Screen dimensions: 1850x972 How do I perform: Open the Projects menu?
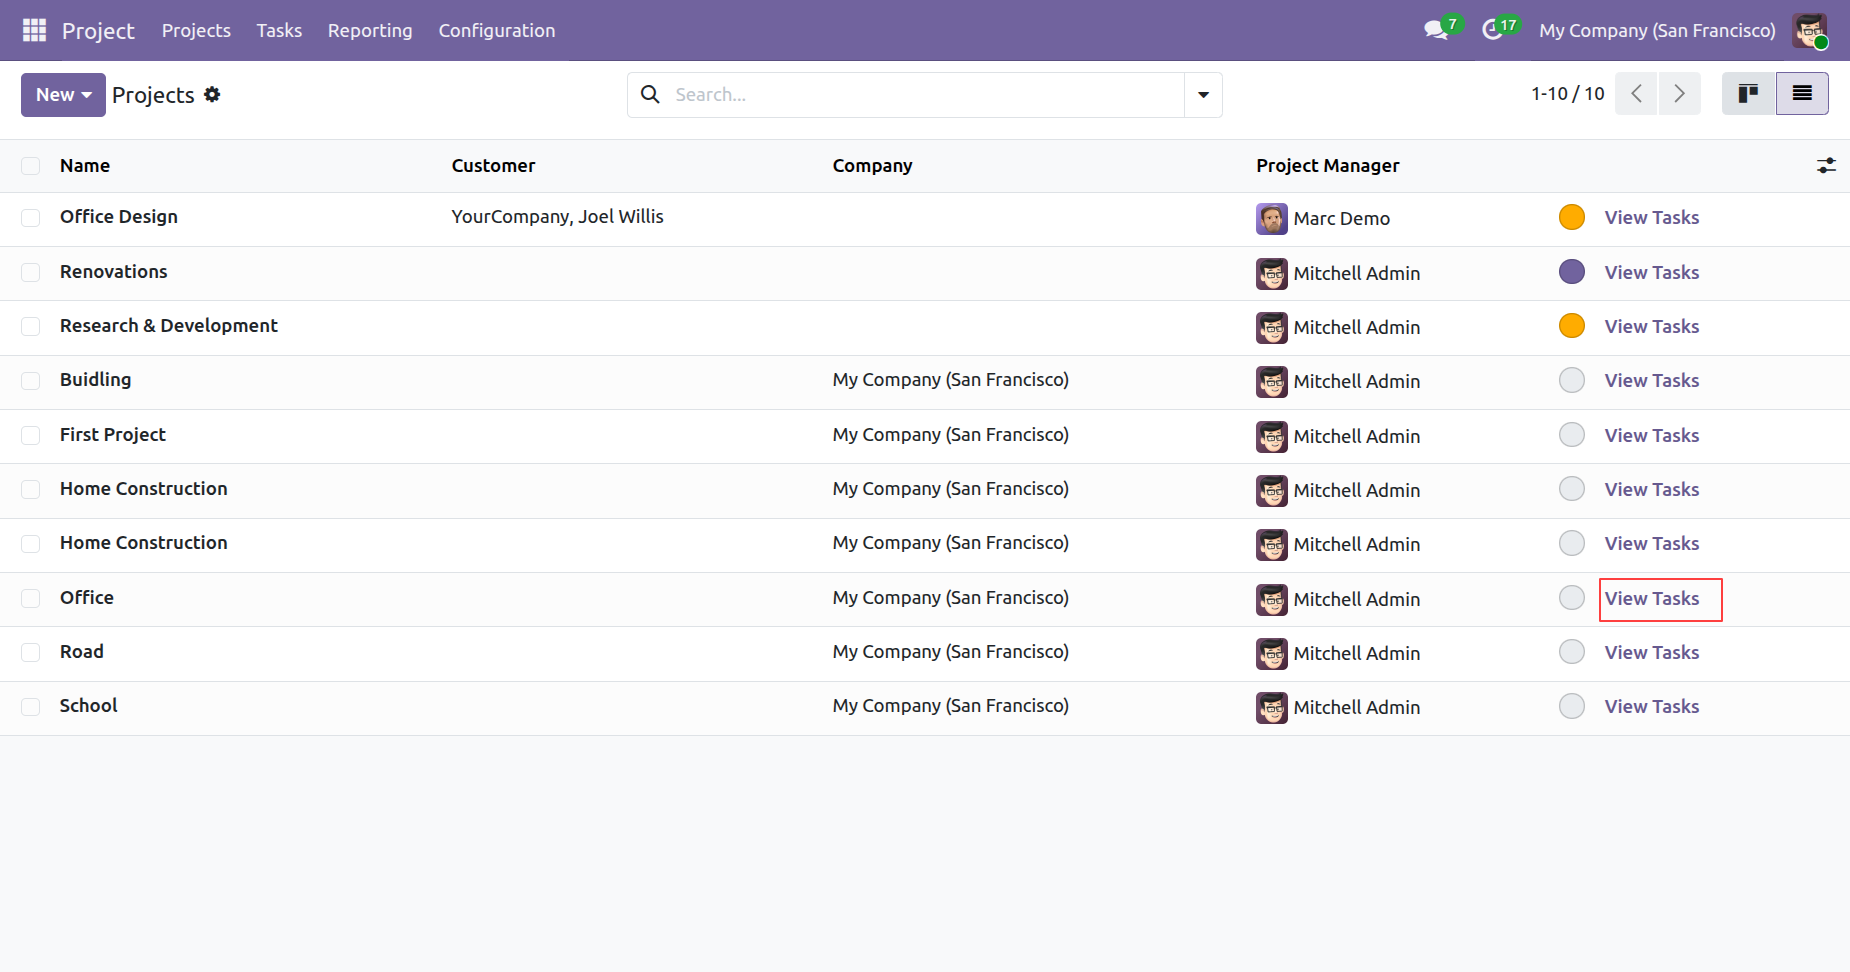(196, 30)
